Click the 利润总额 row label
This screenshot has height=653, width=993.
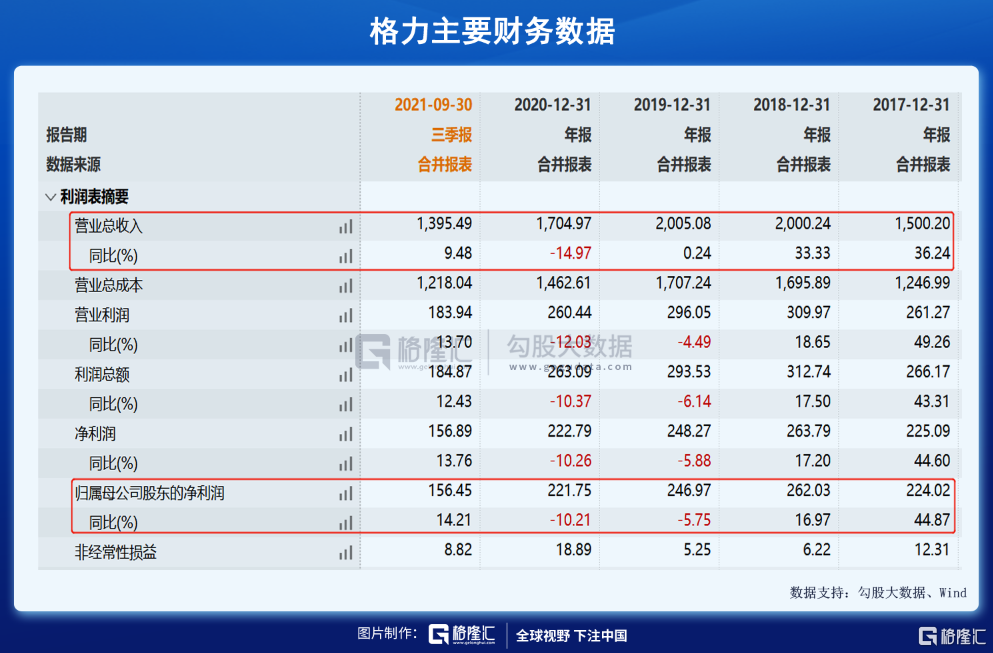click(x=102, y=375)
